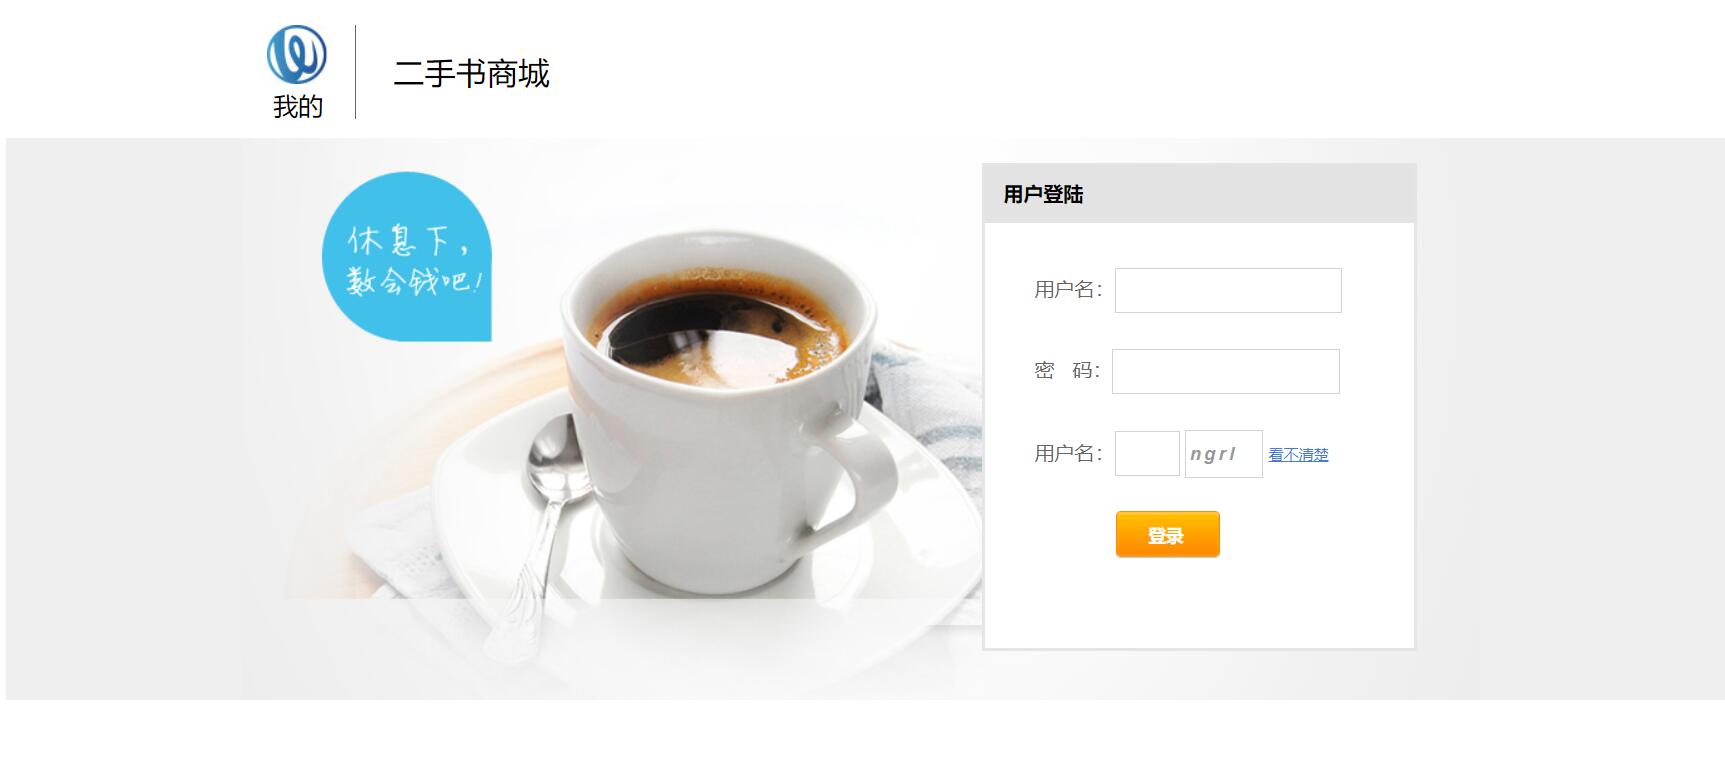Refresh captcha via 看不清楚 link
Image resolution: width=1725 pixels, height=778 pixels.
click(1298, 455)
